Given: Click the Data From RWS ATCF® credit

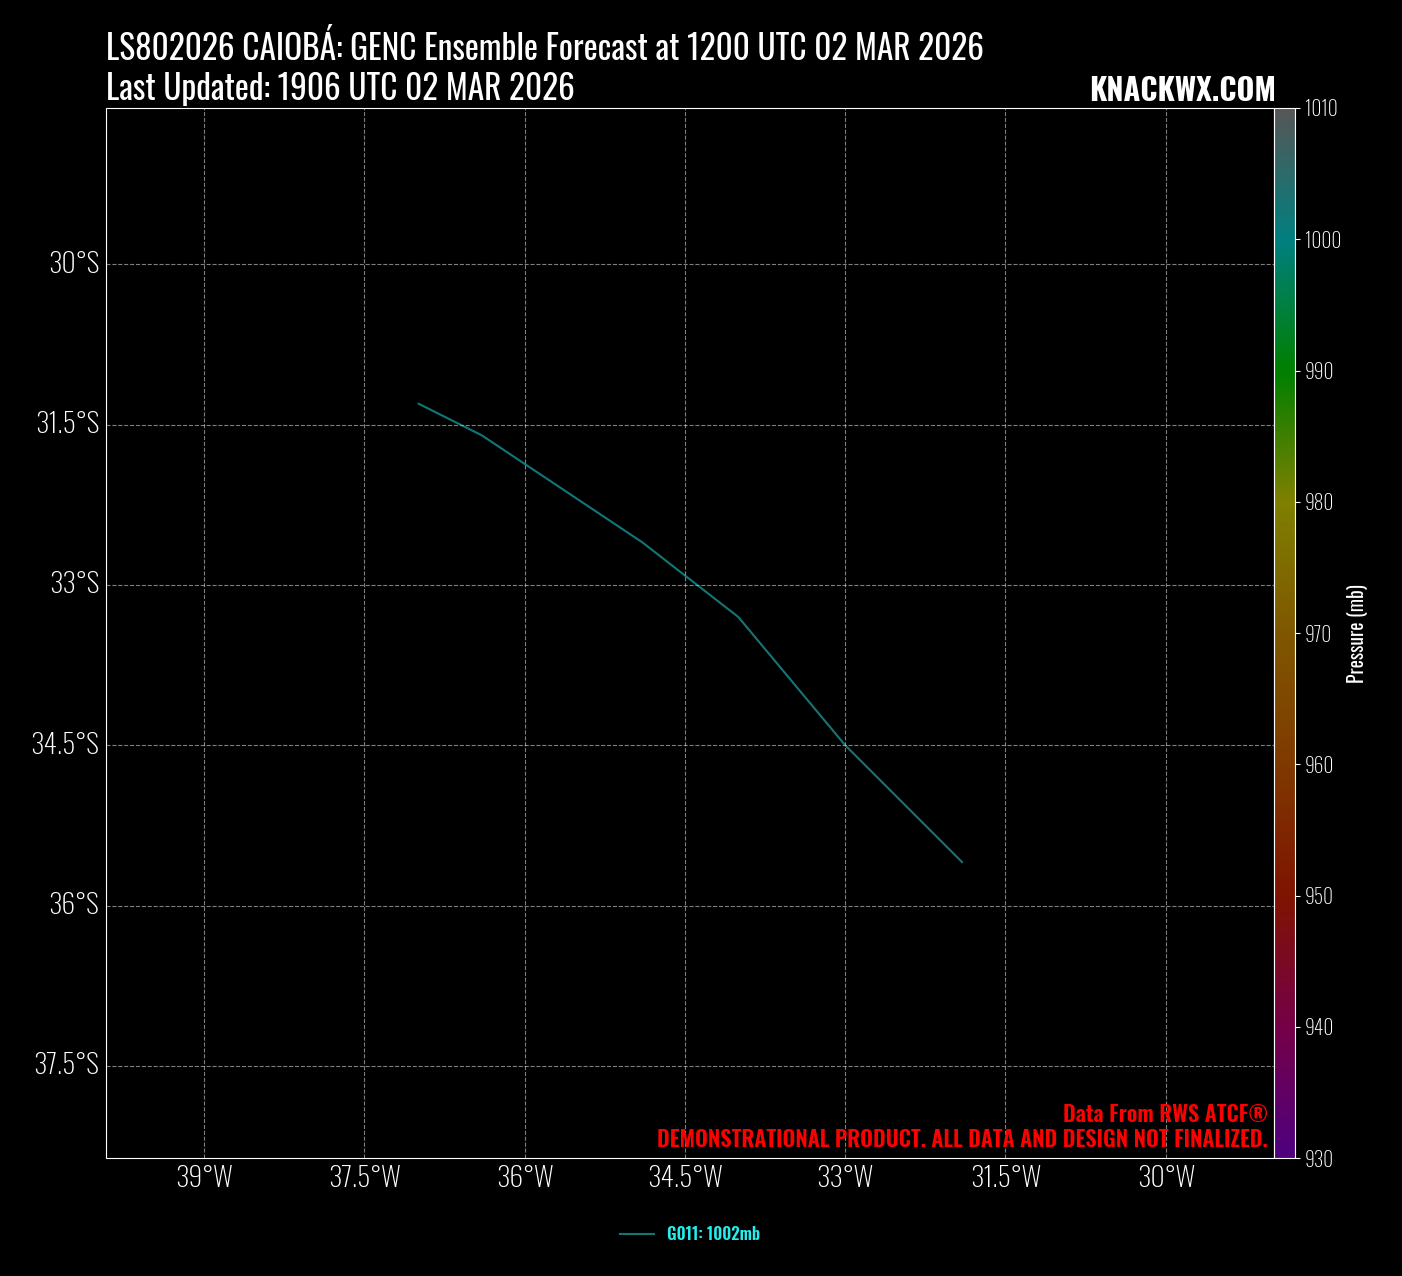Looking at the screenshot, I should point(1164,1114).
